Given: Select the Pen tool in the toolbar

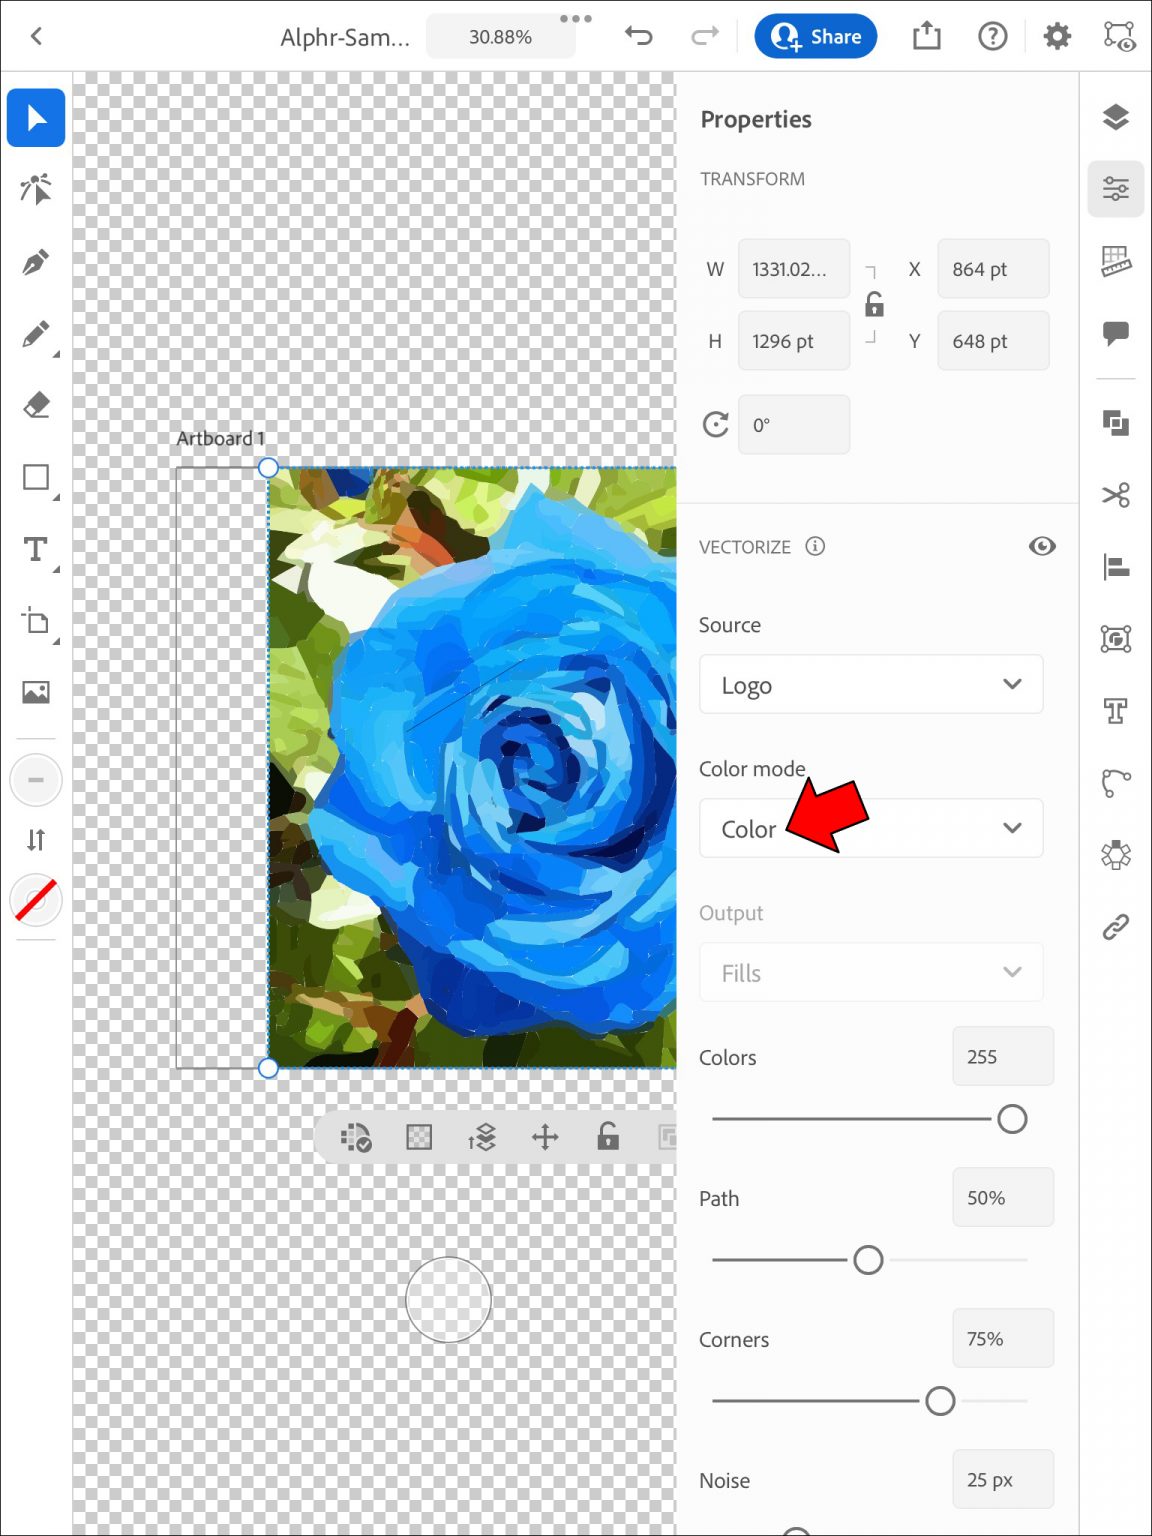Looking at the screenshot, I should (35, 261).
